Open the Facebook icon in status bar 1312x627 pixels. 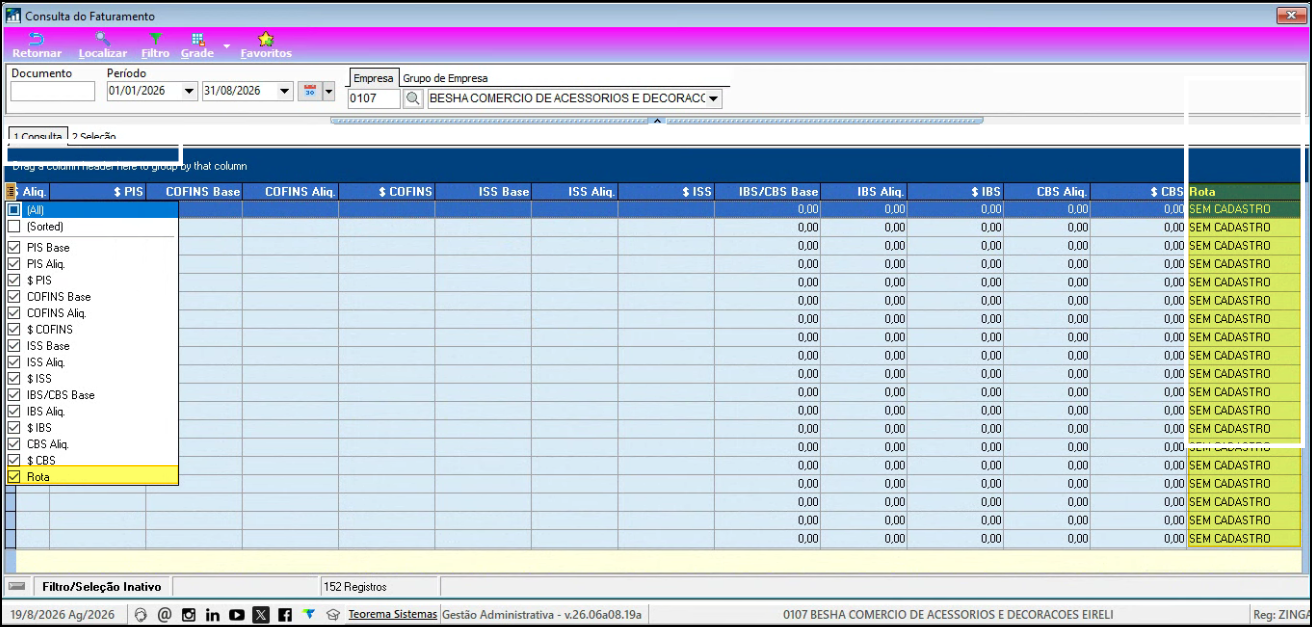pyautogui.click(x=285, y=614)
